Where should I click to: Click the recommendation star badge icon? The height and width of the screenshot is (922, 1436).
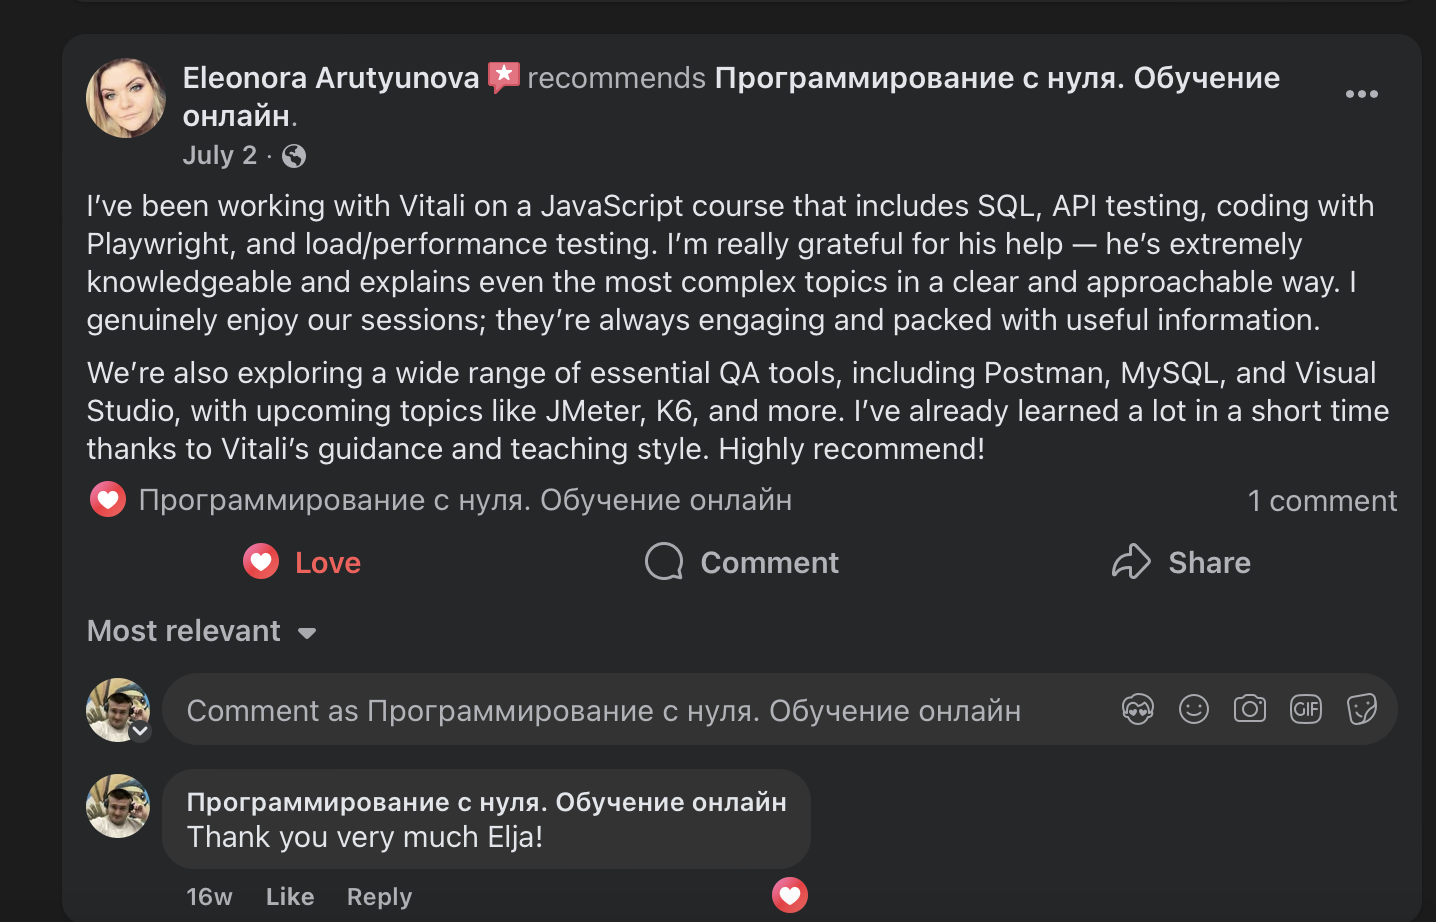[503, 77]
